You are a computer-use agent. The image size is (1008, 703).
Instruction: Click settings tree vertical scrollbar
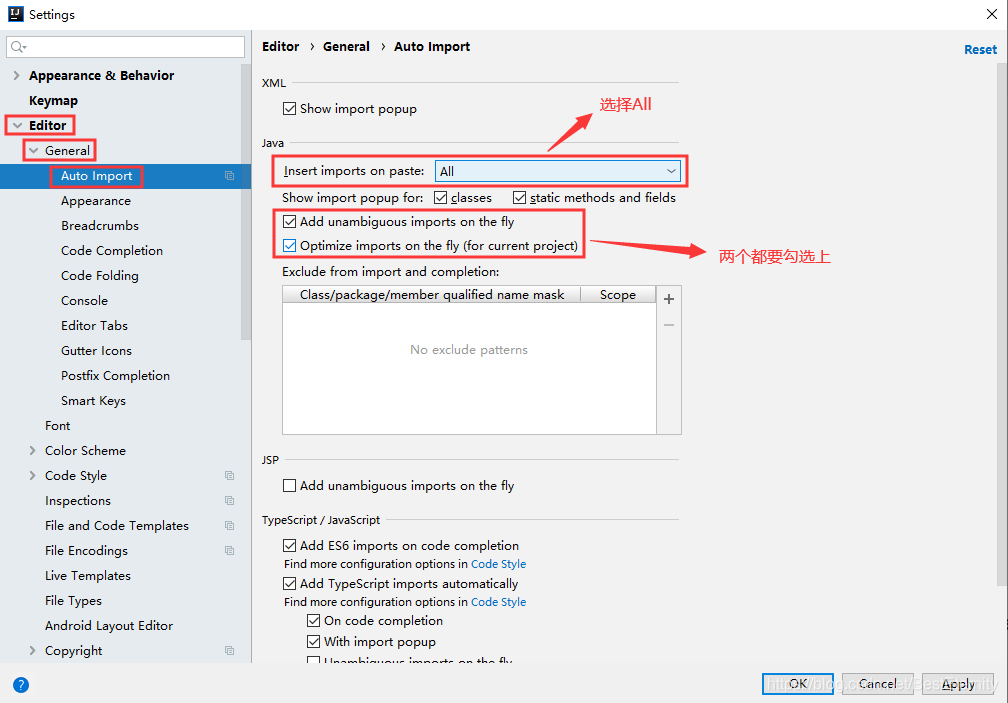tap(246, 202)
